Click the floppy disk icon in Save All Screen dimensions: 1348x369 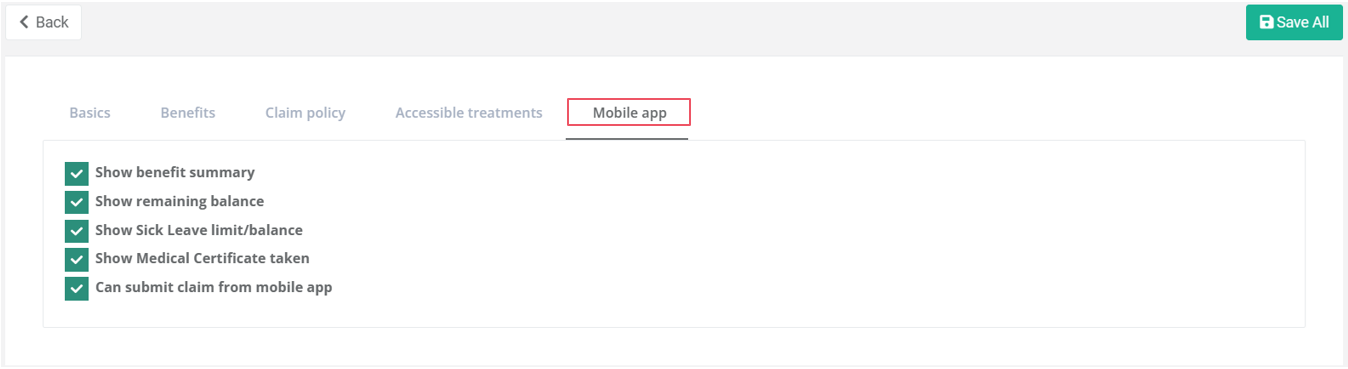(x=1266, y=22)
